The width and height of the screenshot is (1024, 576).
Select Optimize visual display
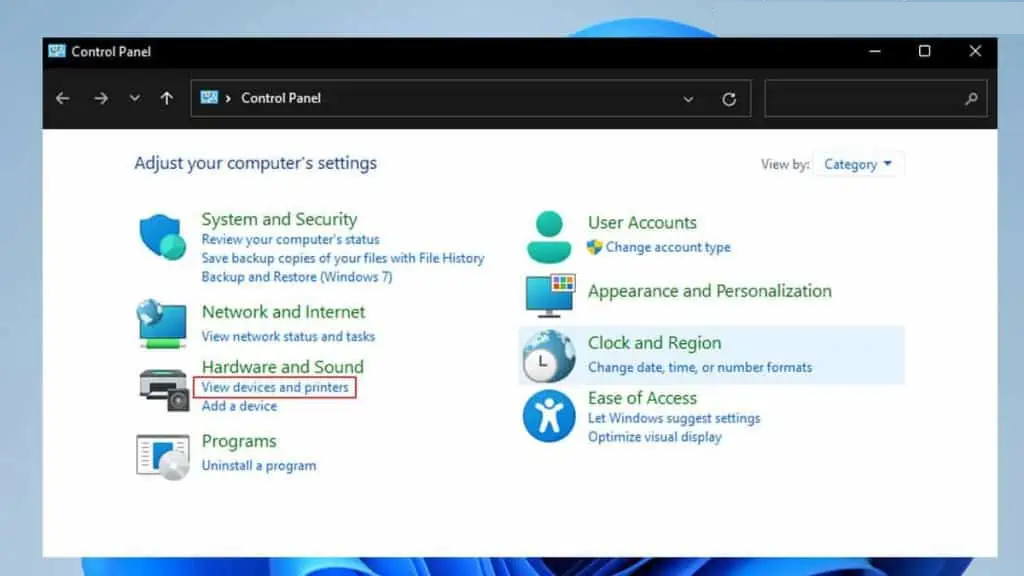(654, 438)
